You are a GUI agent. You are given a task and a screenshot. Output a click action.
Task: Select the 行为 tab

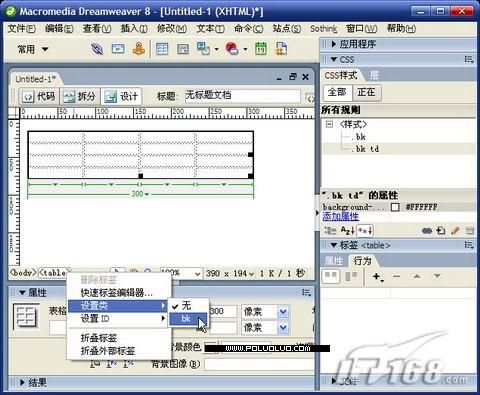tap(362, 261)
